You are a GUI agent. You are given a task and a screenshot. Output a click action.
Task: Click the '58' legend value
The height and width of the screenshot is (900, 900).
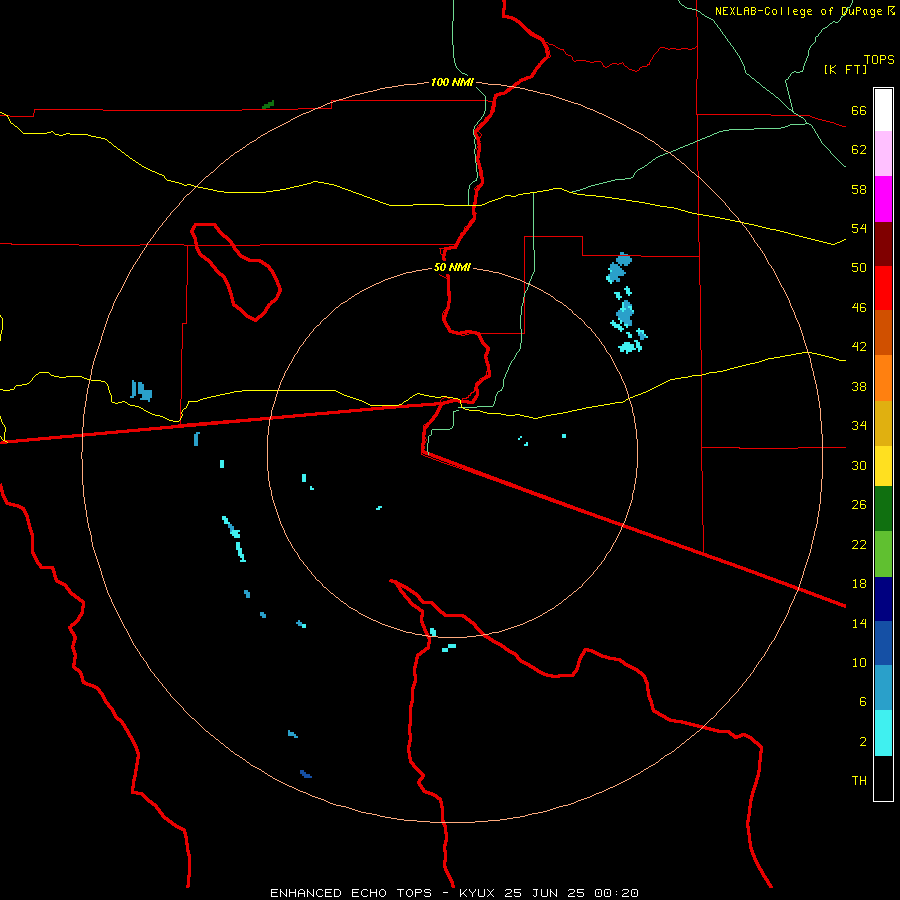point(859,189)
